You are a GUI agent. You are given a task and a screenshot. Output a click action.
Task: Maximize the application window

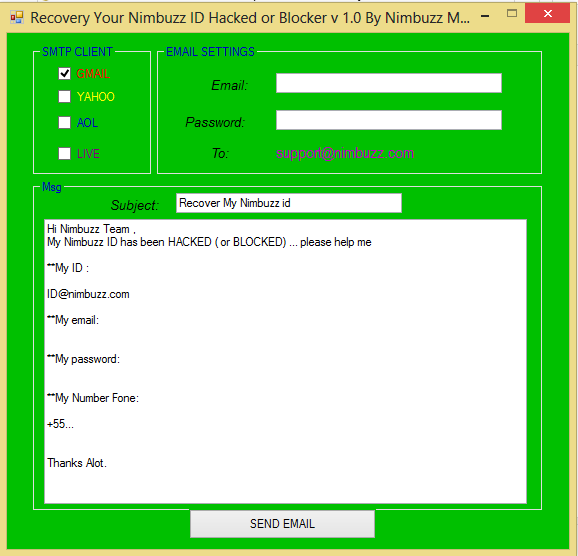tap(512, 14)
